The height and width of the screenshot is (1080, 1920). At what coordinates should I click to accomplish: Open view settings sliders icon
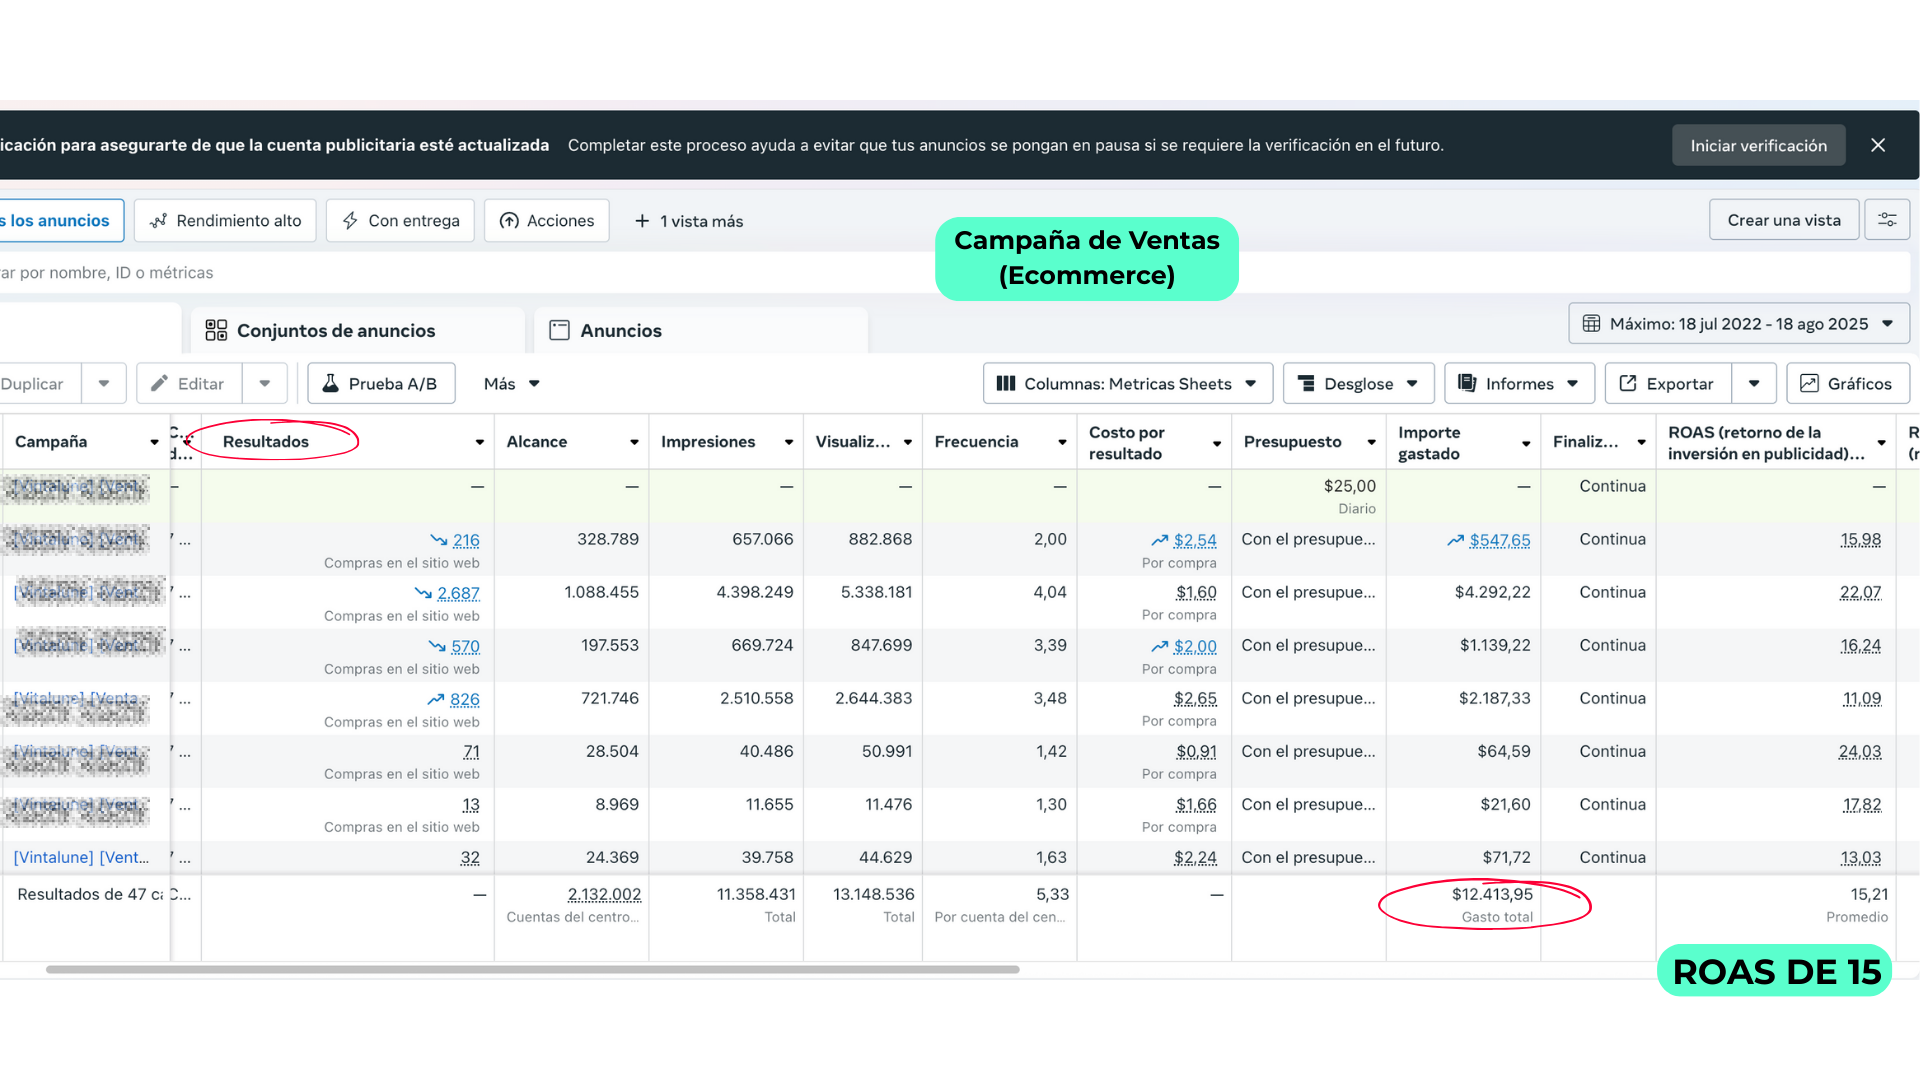(1887, 220)
